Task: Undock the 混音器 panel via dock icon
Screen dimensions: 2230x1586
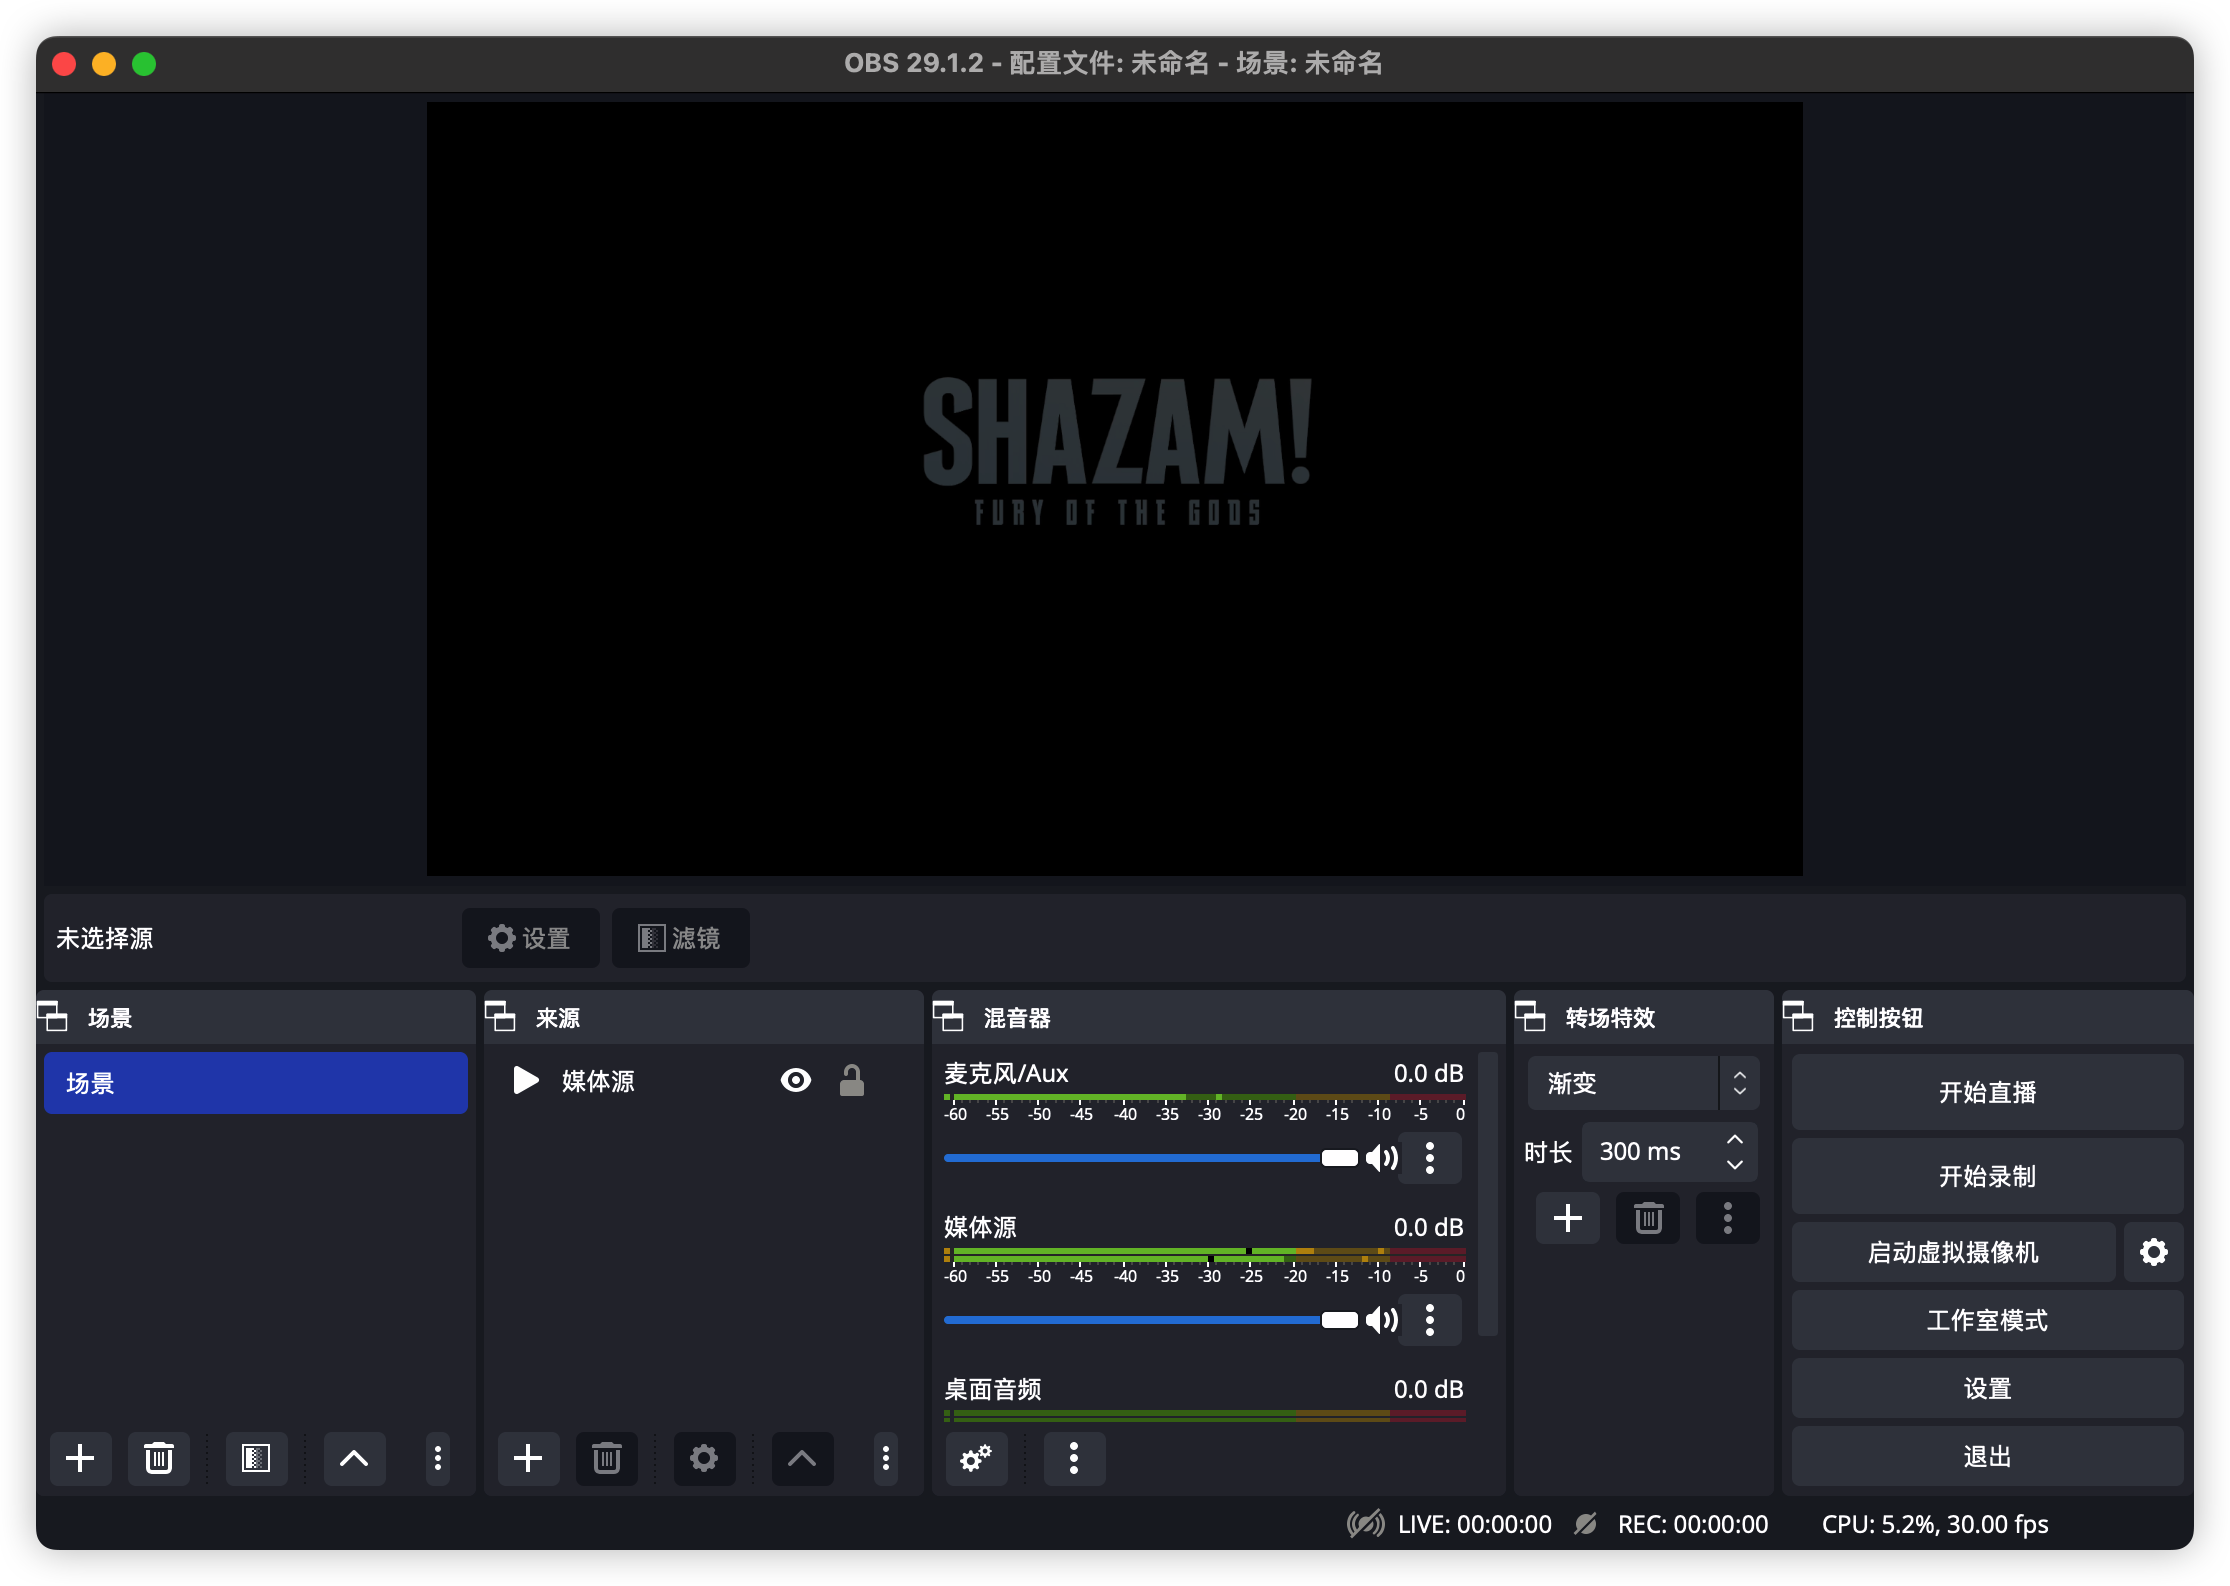Action: point(948,1017)
